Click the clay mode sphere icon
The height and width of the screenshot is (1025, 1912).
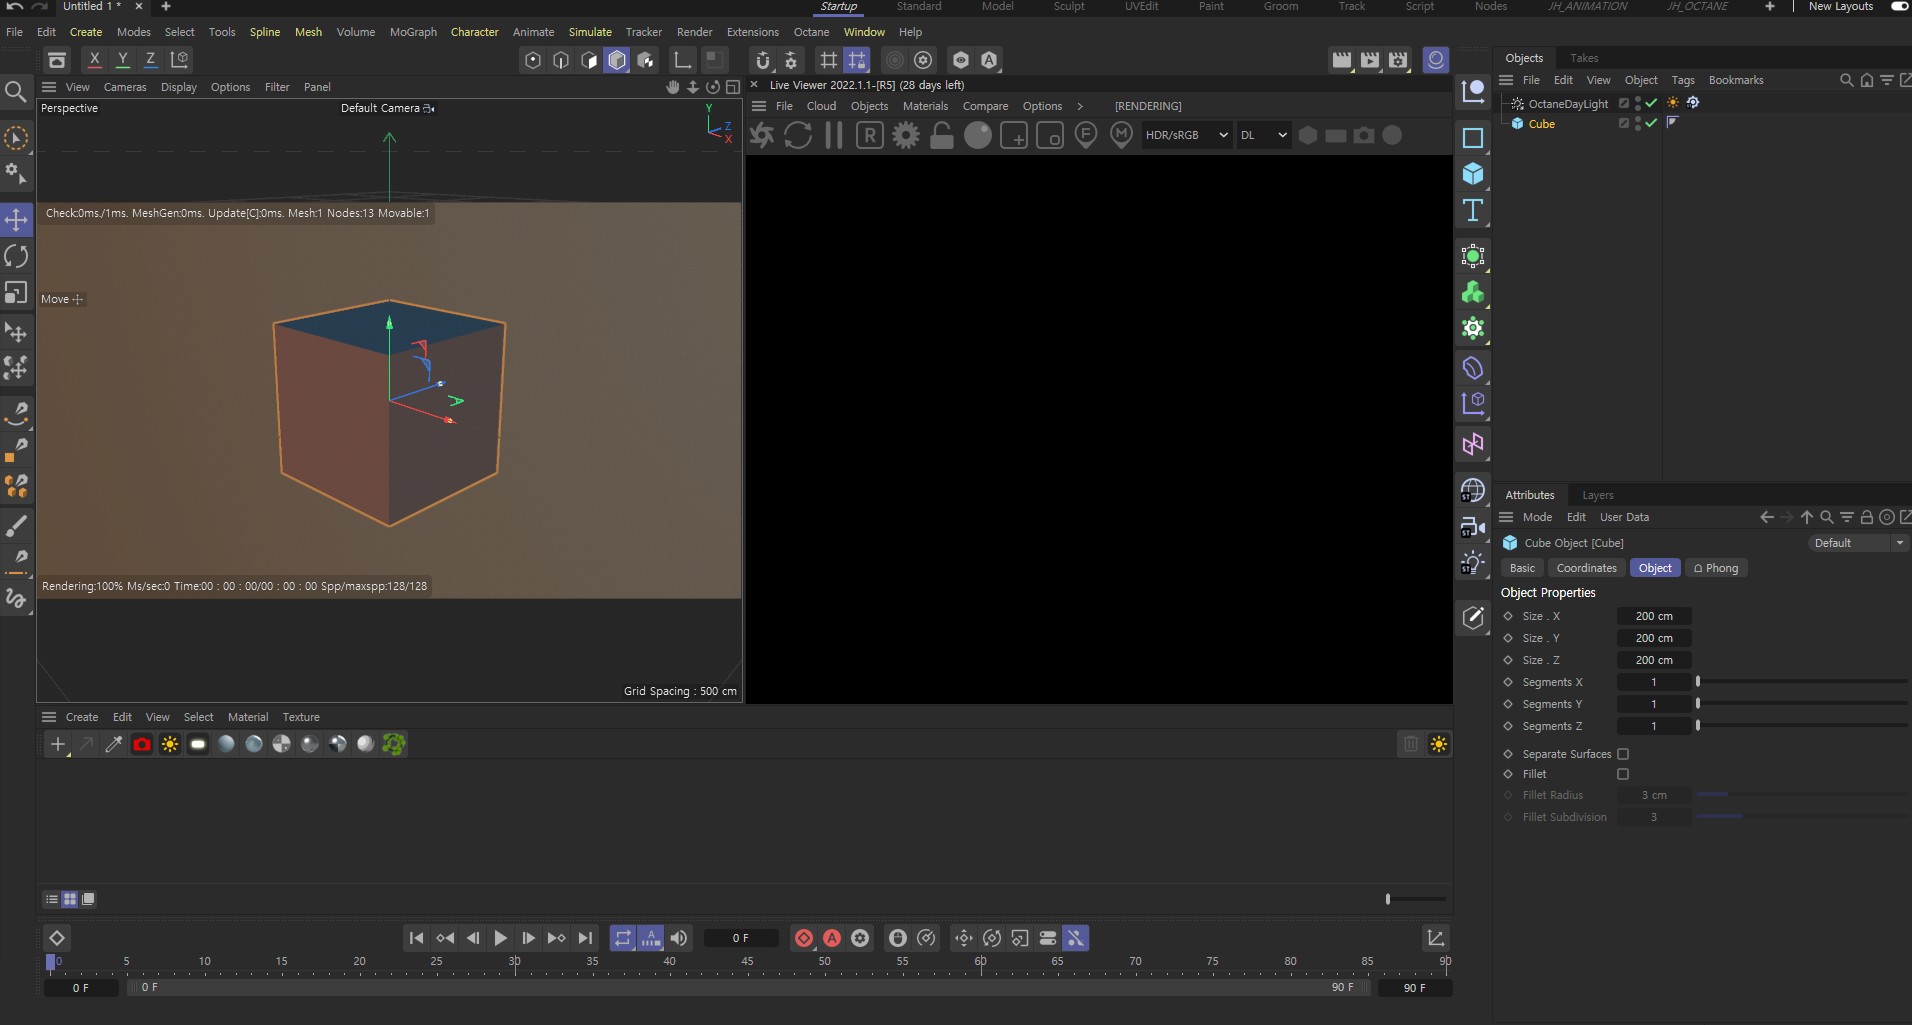[x=978, y=135]
